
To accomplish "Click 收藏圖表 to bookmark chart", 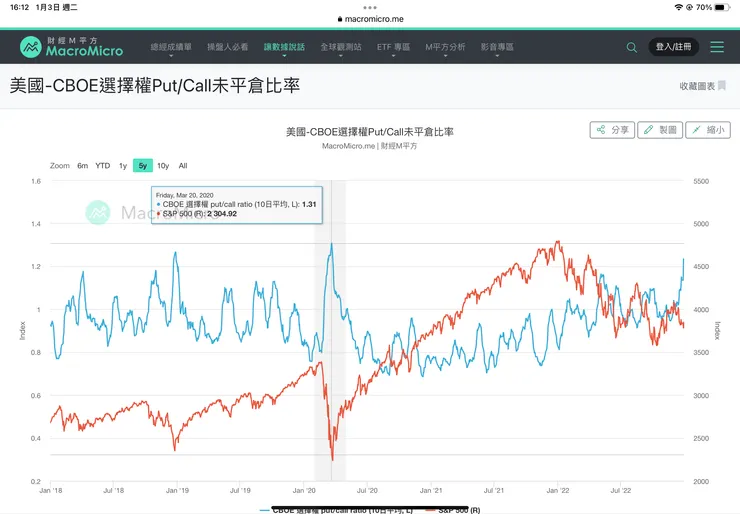I will (x=697, y=86).
